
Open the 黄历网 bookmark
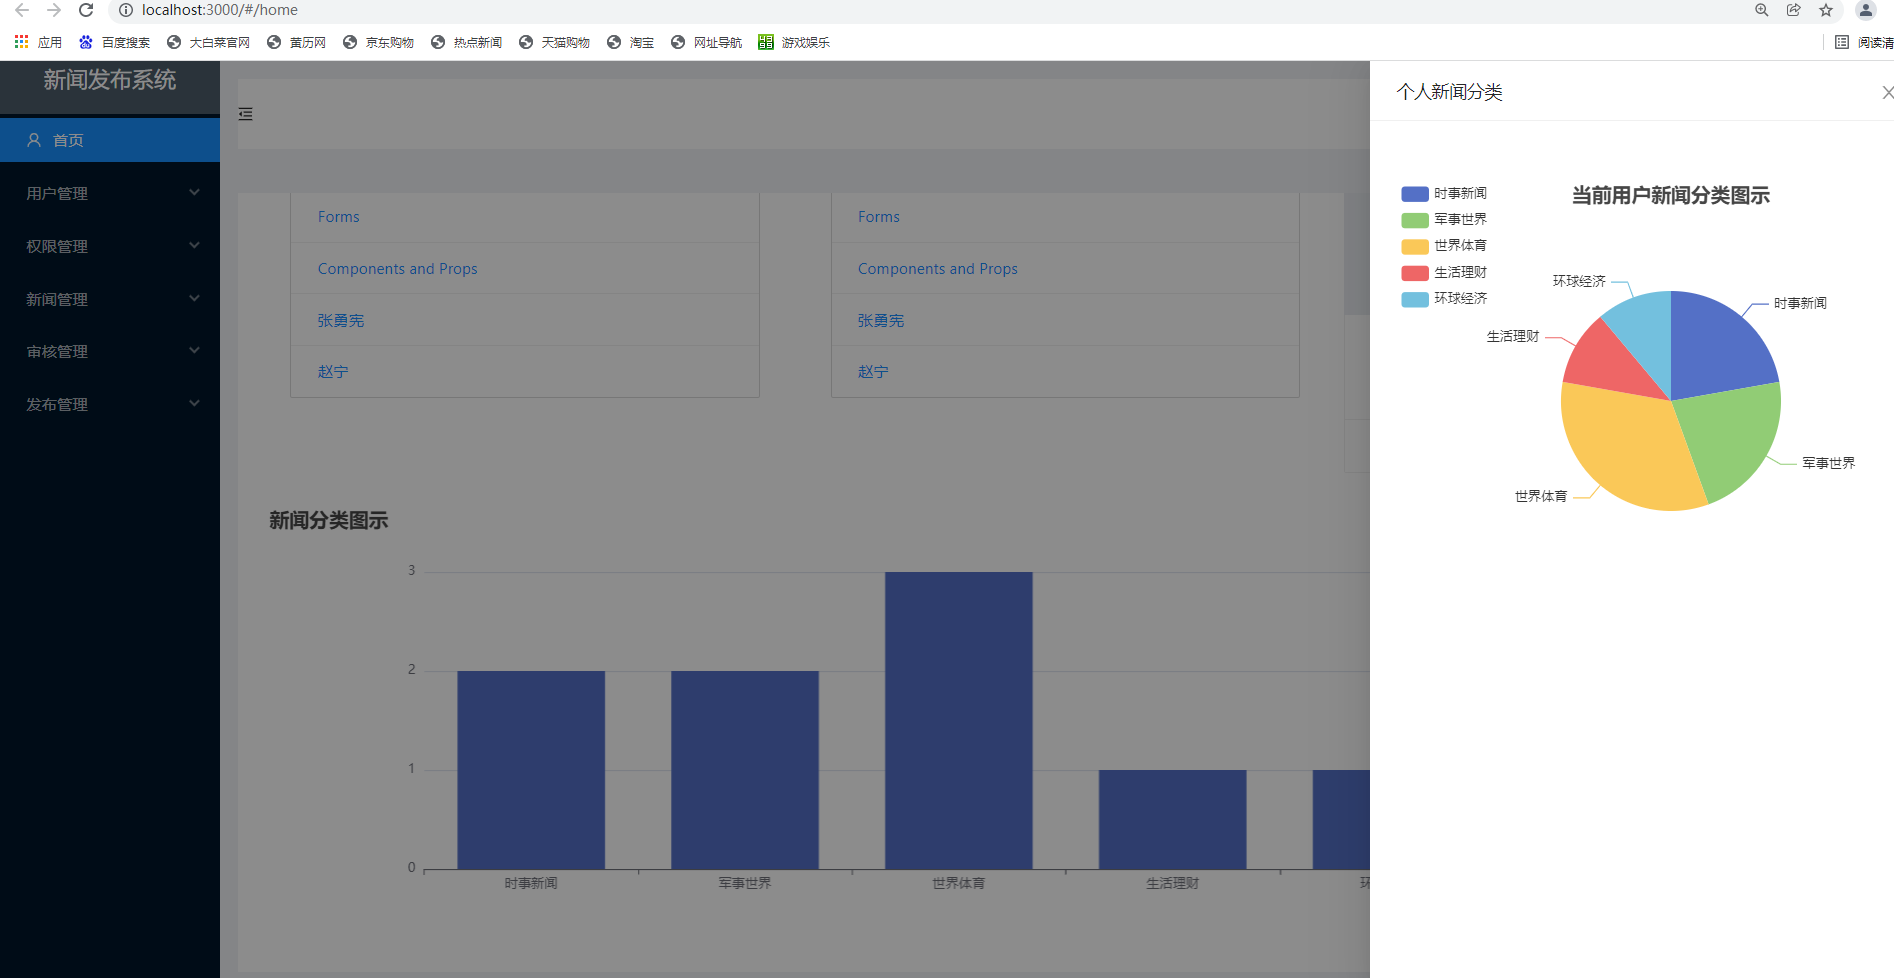[296, 42]
